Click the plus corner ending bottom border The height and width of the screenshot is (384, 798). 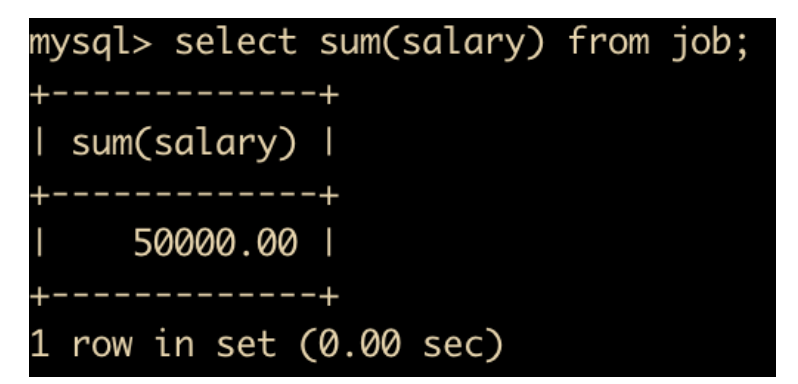pyautogui.click(x=329, y=297)
